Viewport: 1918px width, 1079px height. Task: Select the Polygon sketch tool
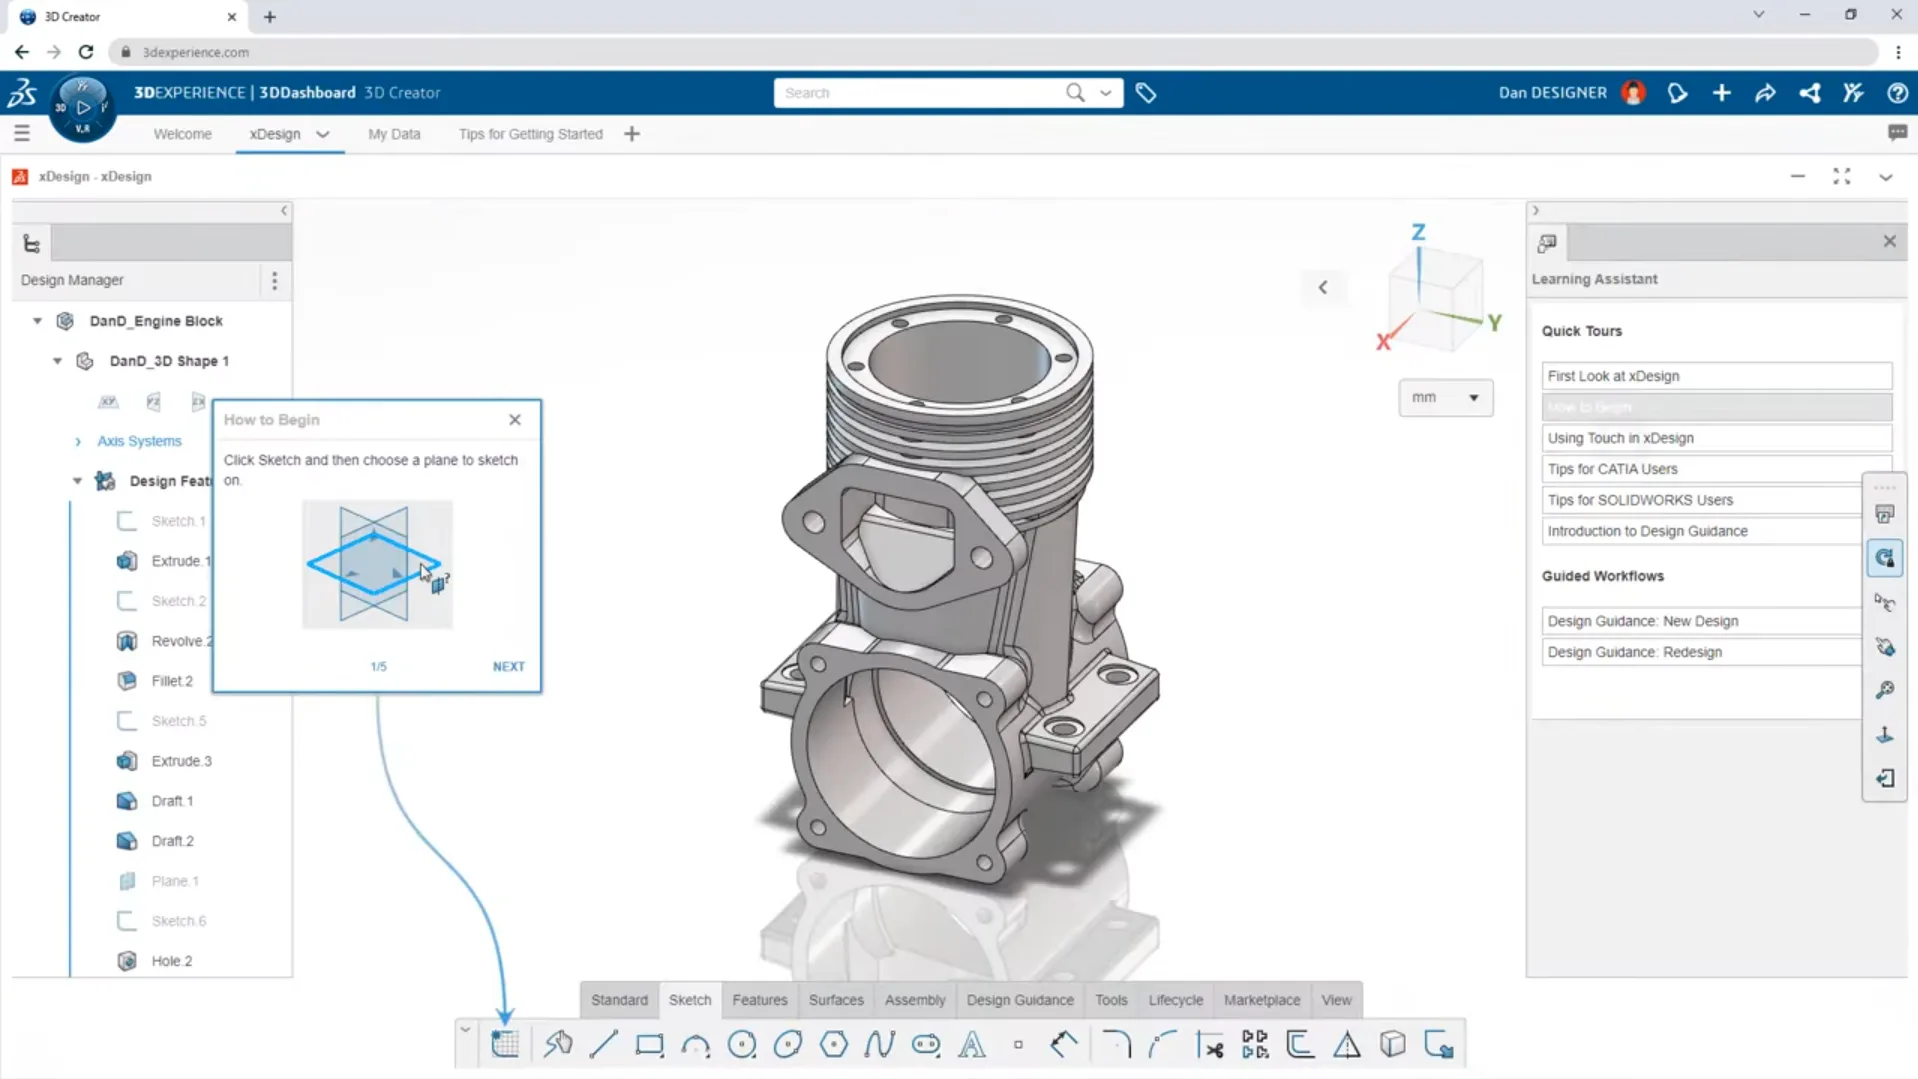[833, 1045]
